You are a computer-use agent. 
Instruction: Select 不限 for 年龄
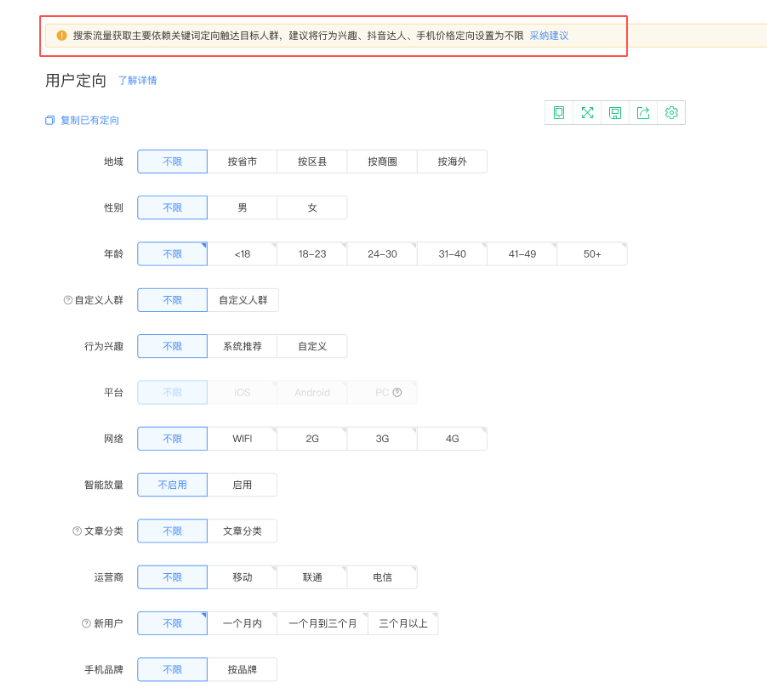(172, 254)
